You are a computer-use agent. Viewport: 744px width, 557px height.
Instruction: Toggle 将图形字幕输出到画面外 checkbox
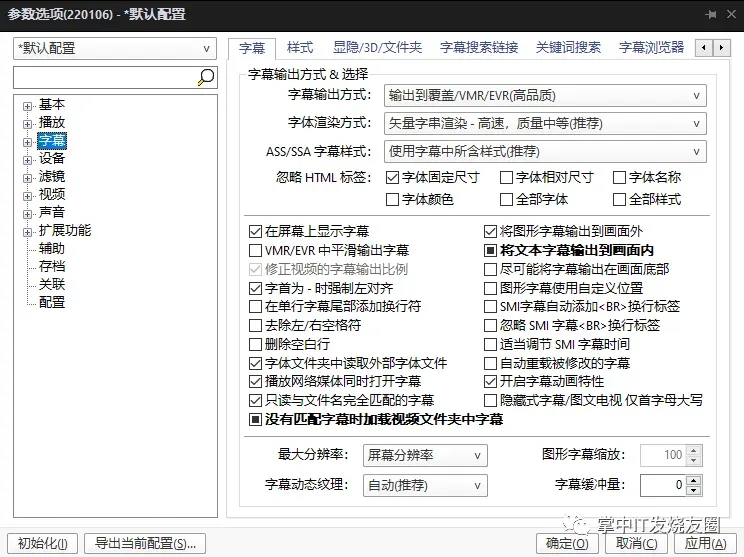pyautogui.click(x=490, y=232)
